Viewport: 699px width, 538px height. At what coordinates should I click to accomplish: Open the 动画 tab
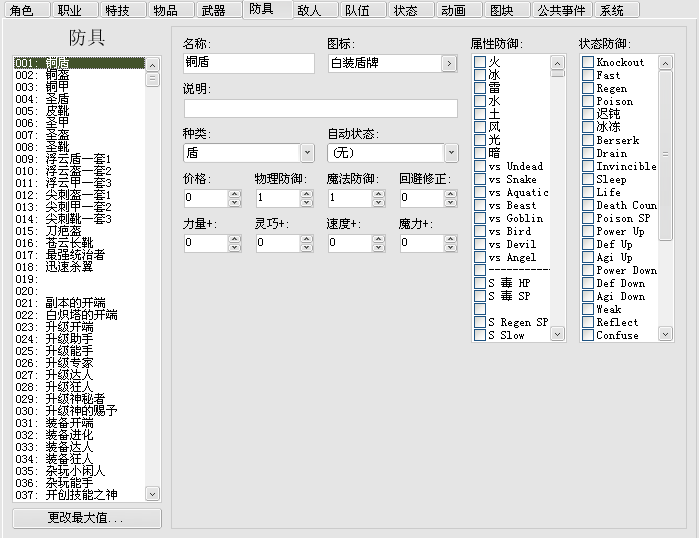tap(459, 10)
